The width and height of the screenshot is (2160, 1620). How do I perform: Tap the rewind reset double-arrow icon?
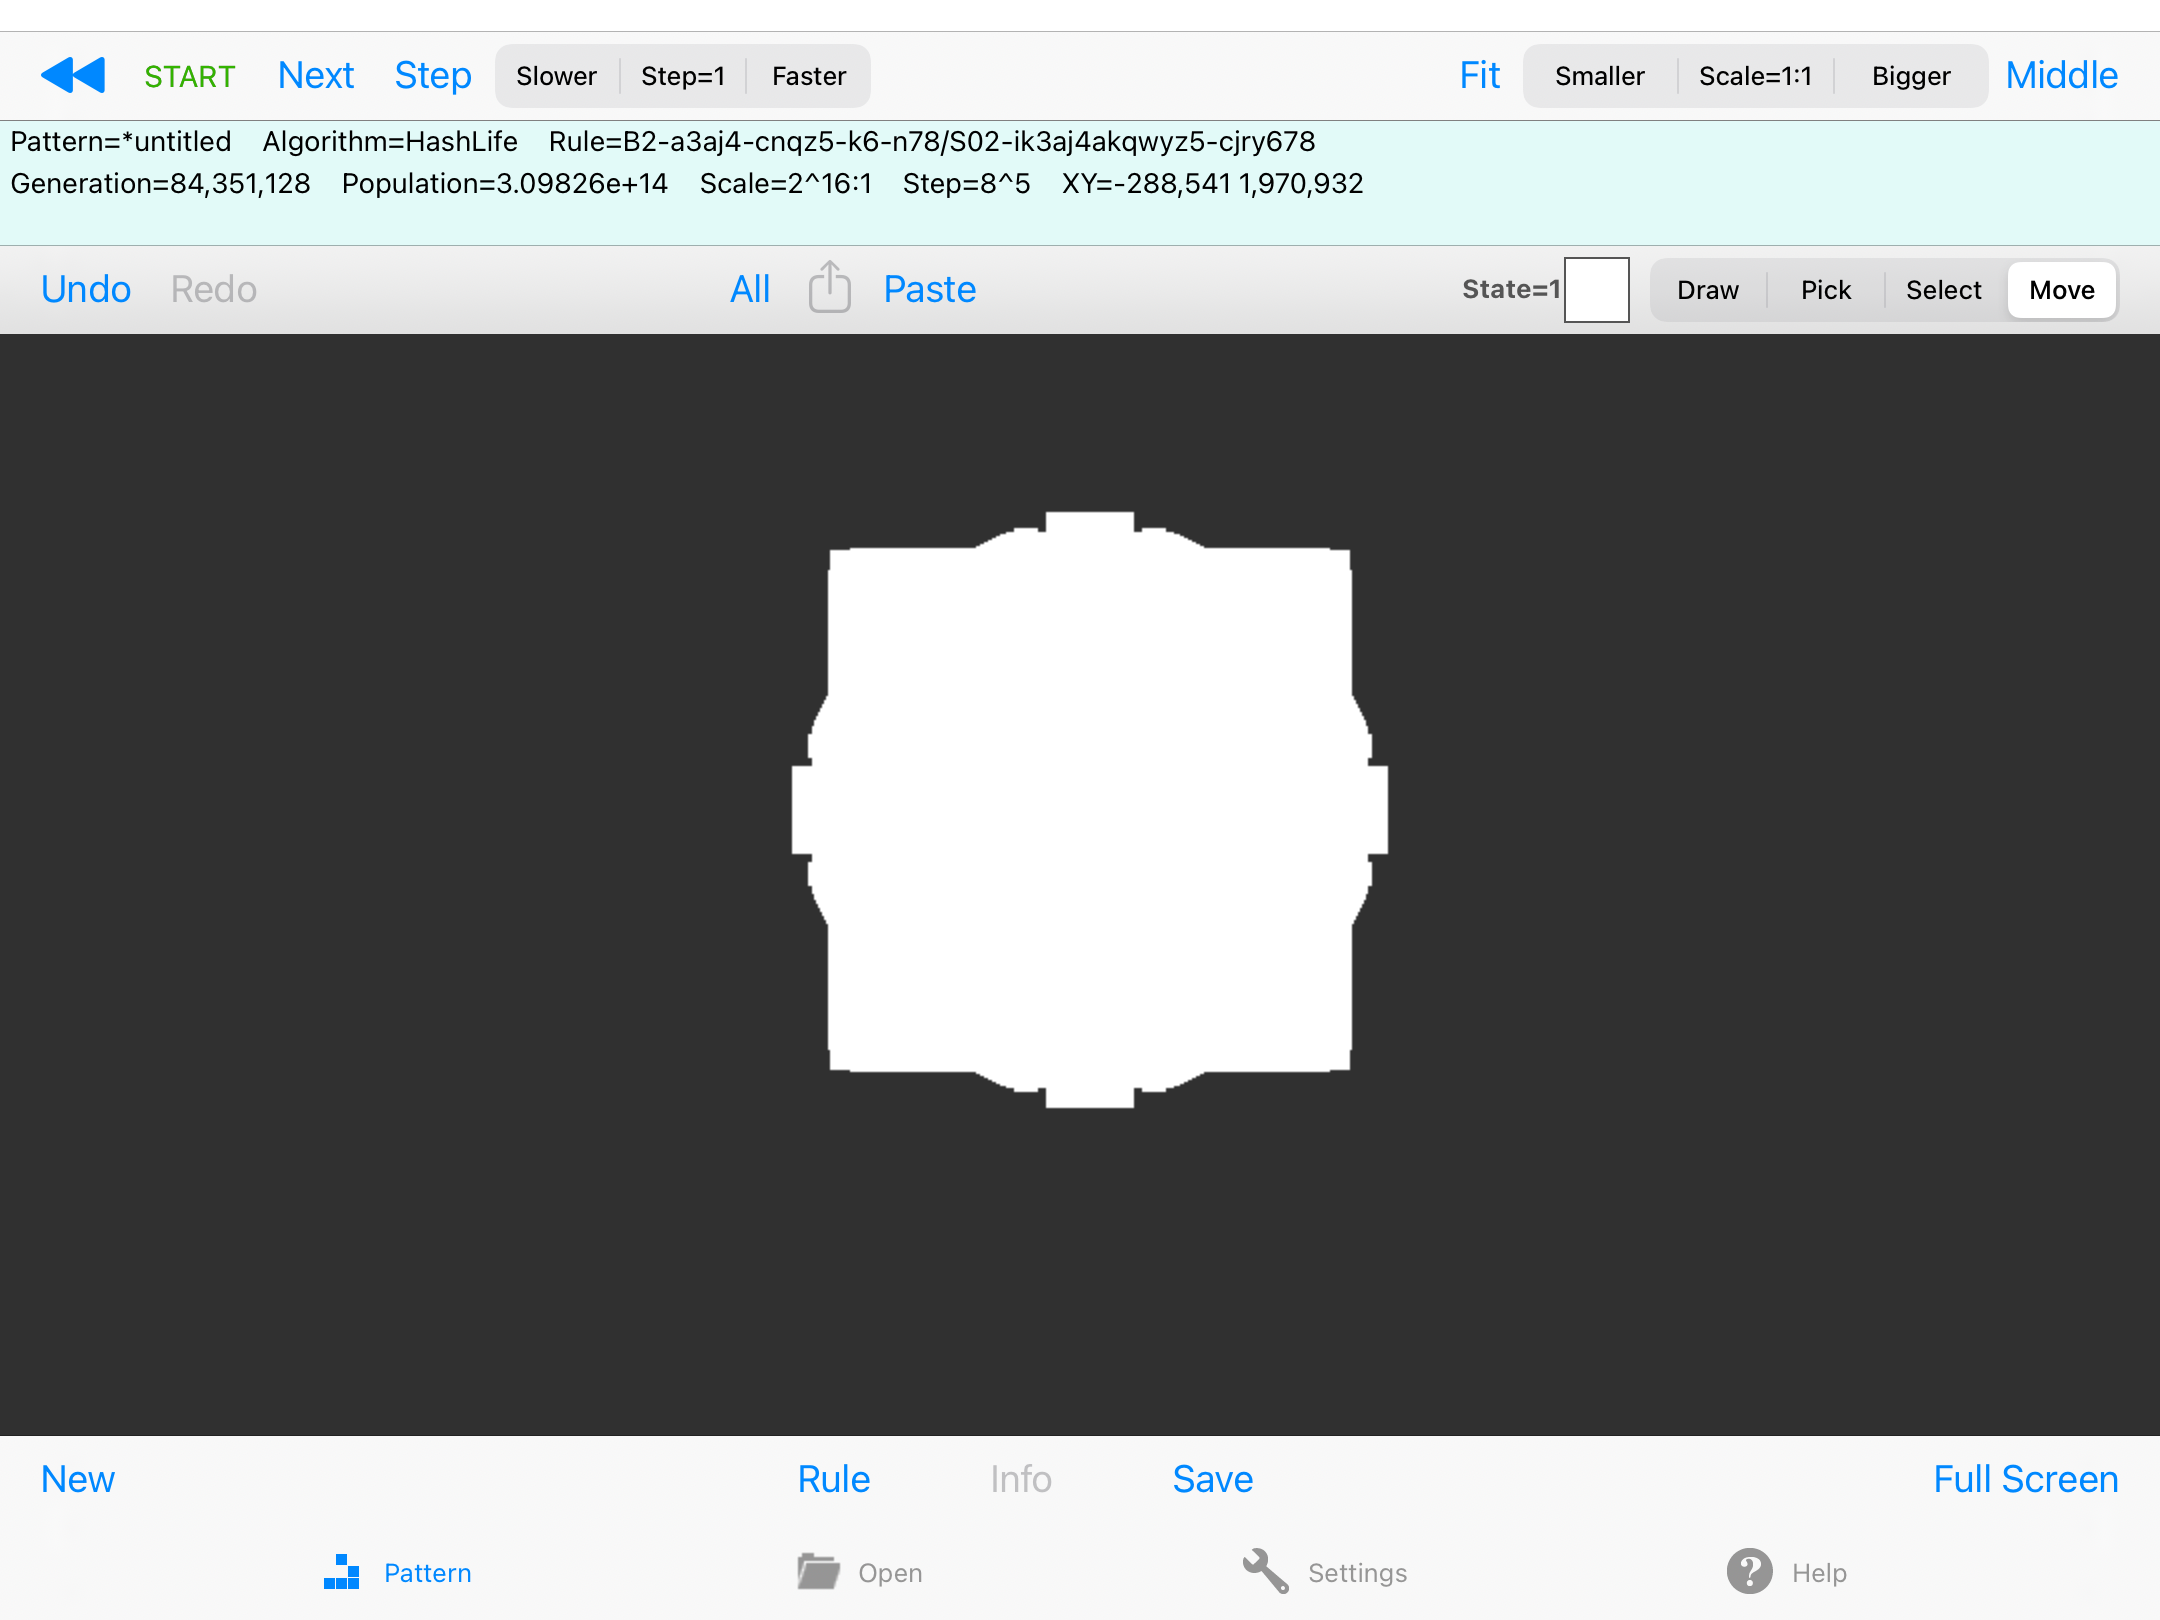(73, 75)
